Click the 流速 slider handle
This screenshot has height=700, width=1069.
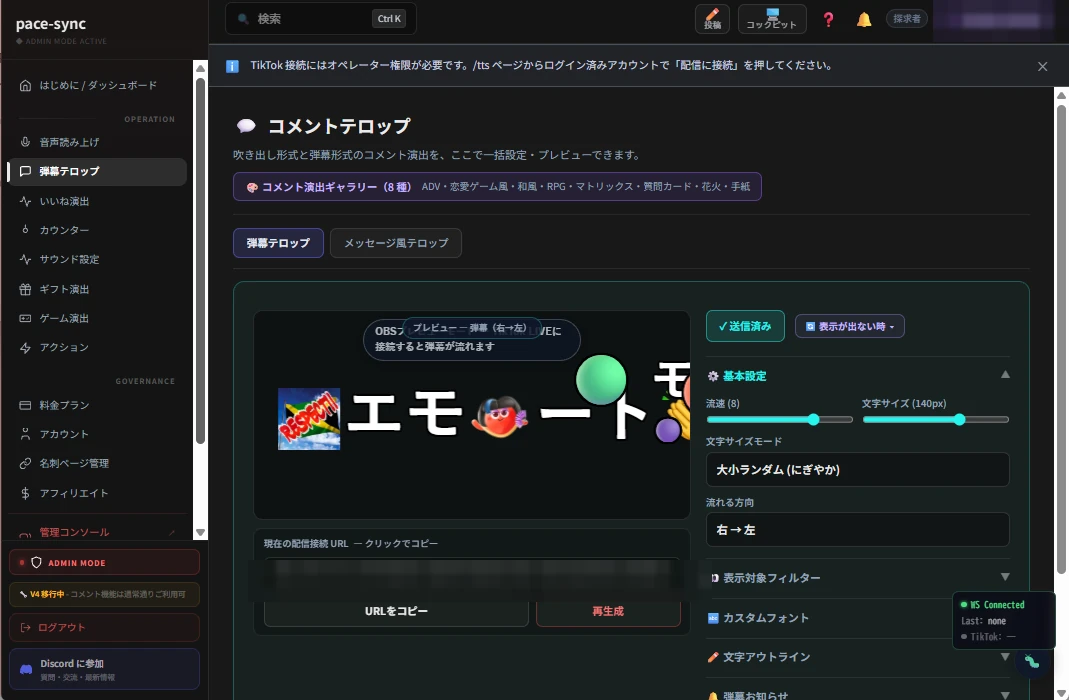(813, 419)
